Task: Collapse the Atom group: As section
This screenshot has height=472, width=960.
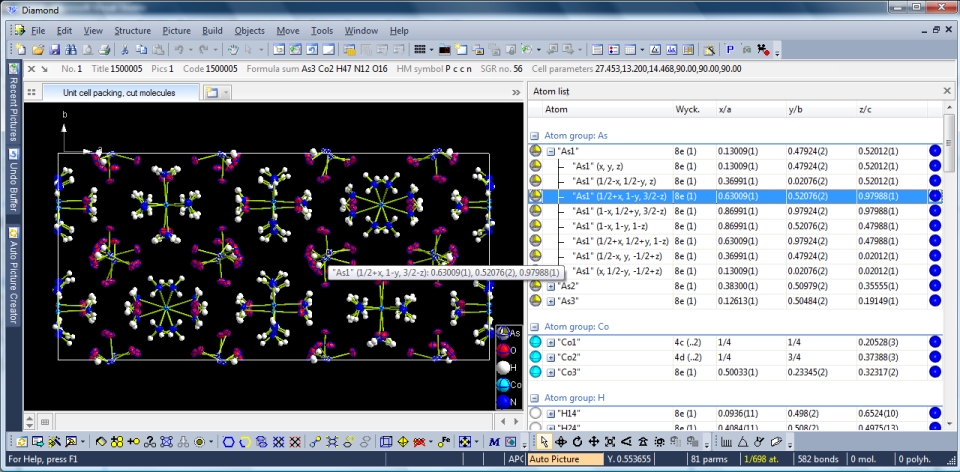Action: [534, 135]
